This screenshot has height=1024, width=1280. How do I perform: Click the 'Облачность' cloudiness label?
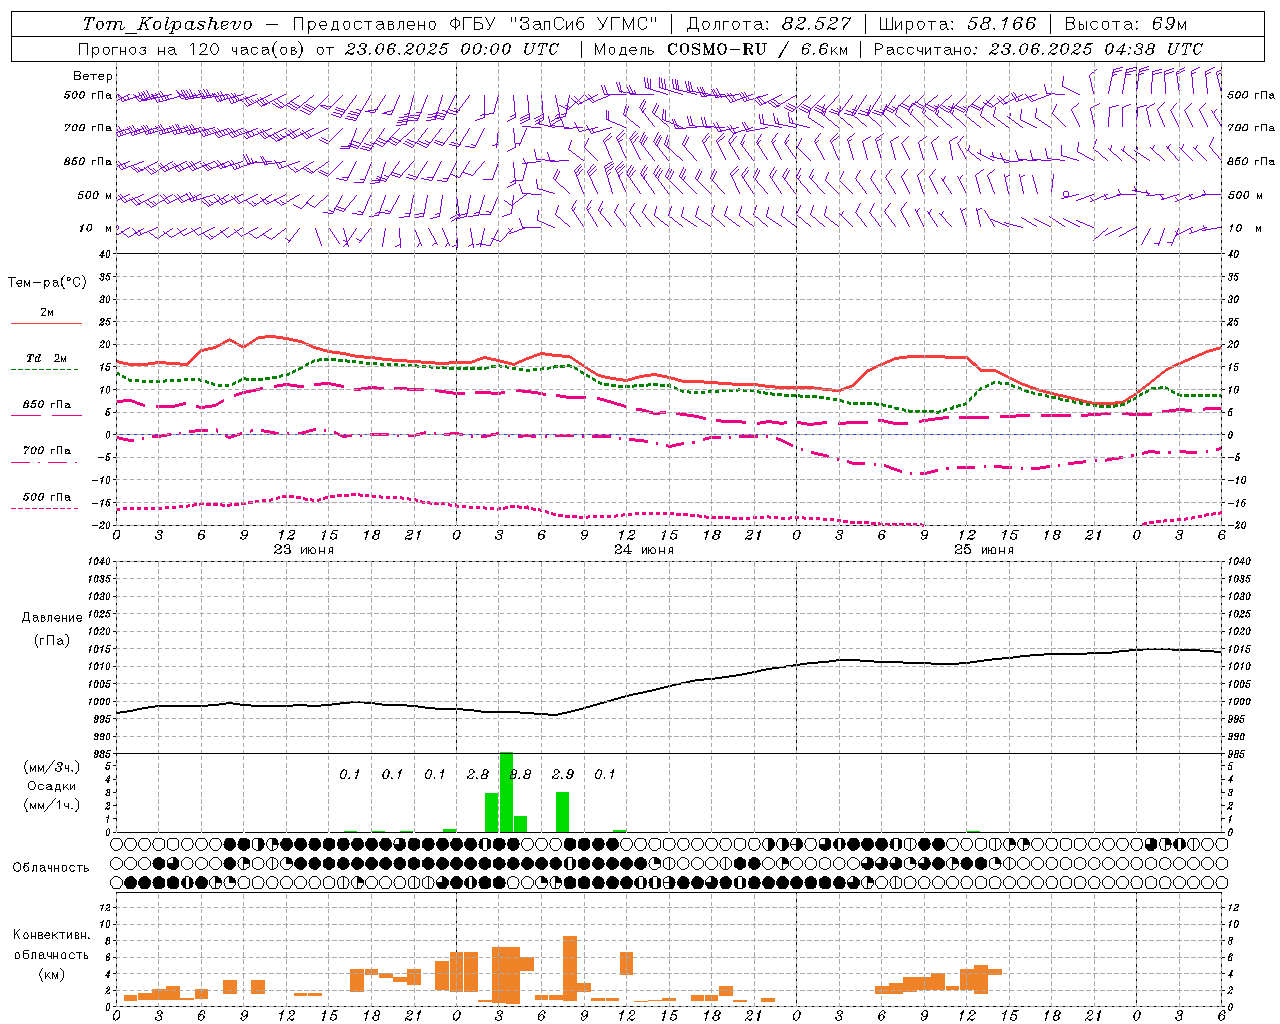(x=51, y=868)
